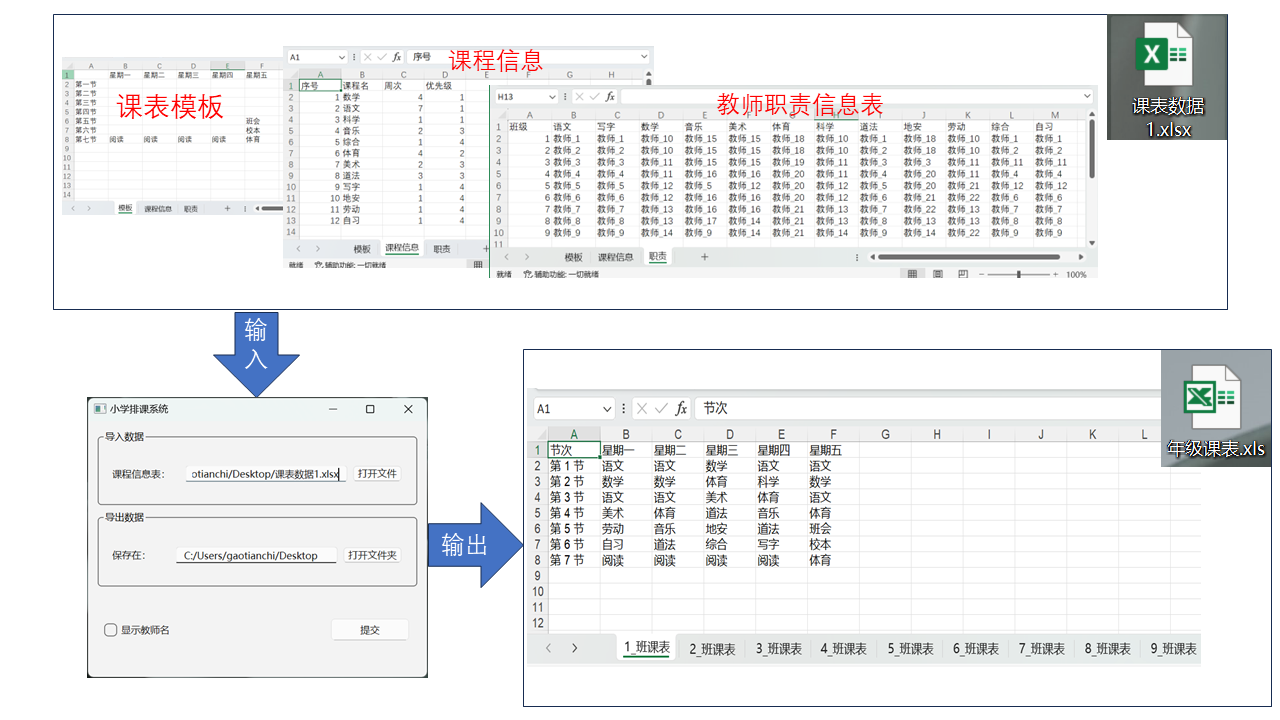Expand the H13 name box dropdown

point(552,97)
